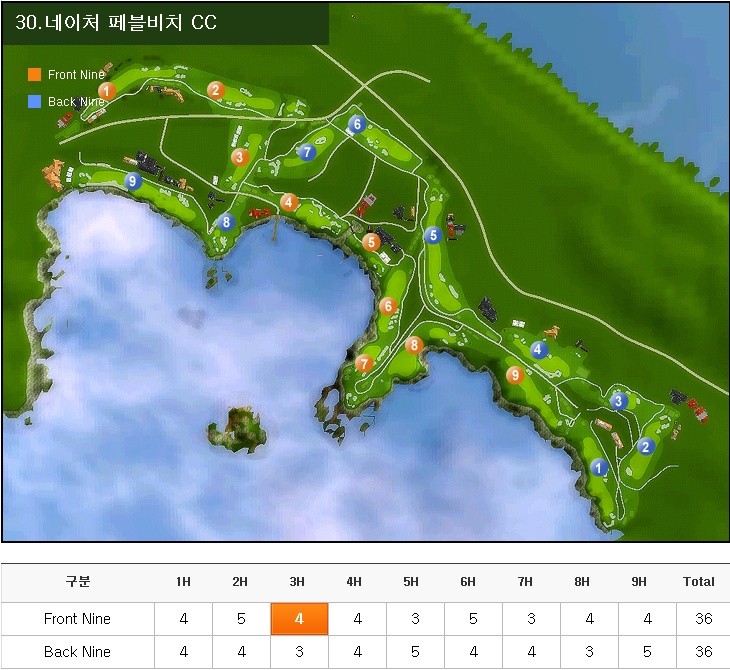Click the course title in the banner

point(116,23)
